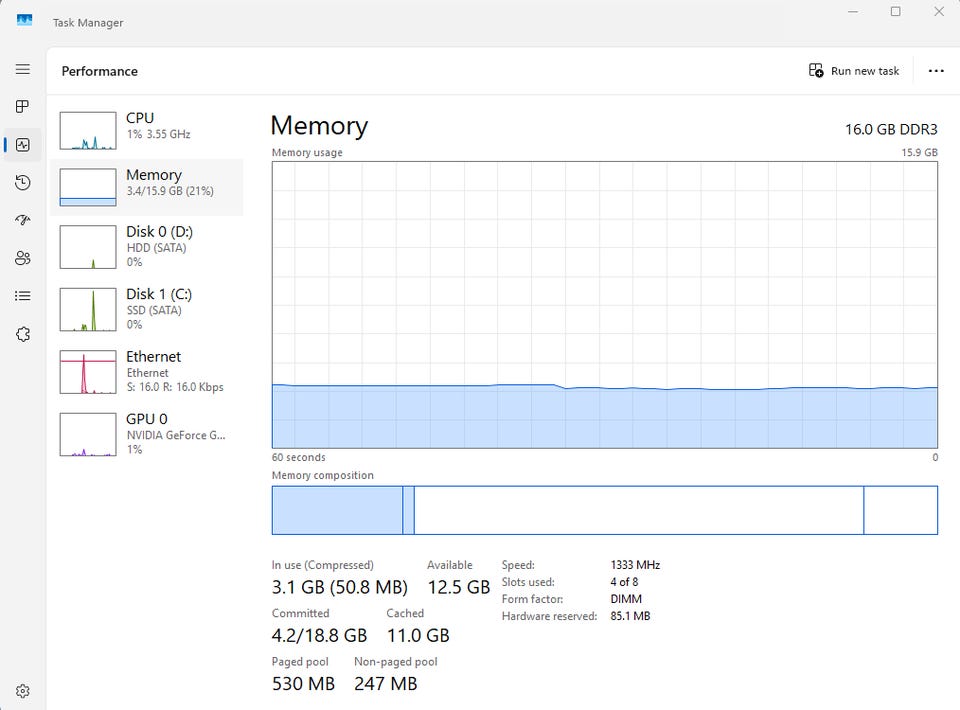The width and height of the screenshot is (960, 710).
Task: Click the In use value 3.1 GB (50.8 MB)
Action: point(339,587)
